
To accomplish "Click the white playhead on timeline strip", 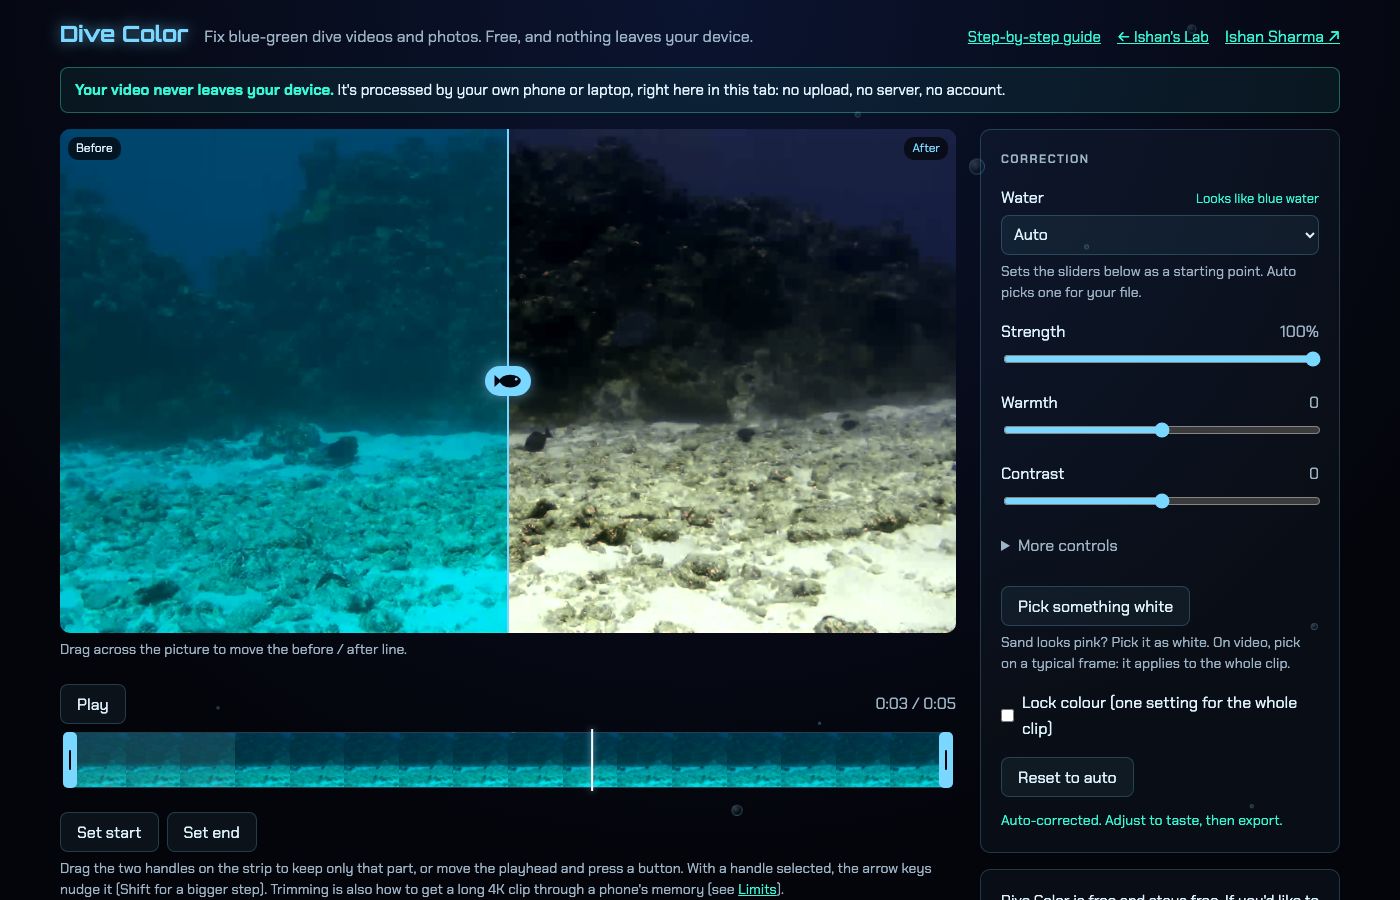I will (x=592, y=760).
